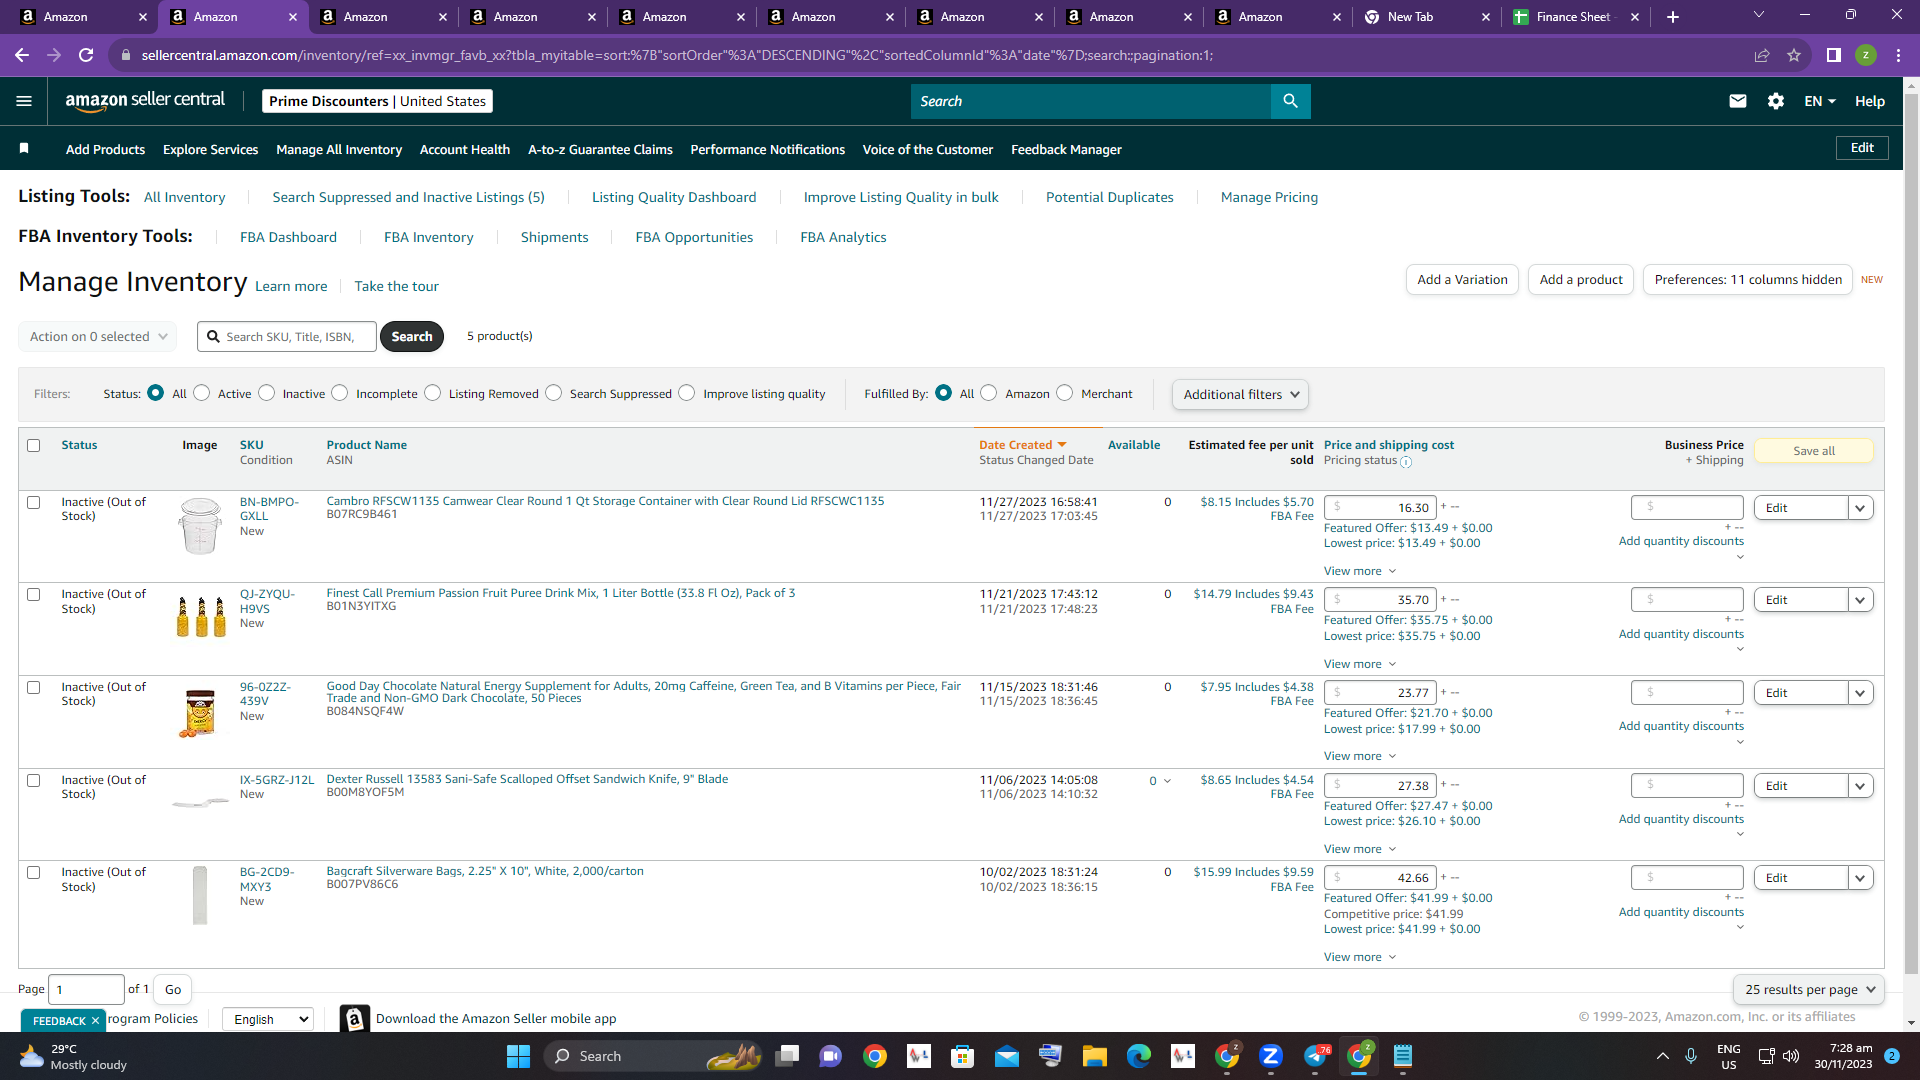Click the Pricing status info icon
The width and height of the screenshot is (1920, 1080).
(1406, 462)
